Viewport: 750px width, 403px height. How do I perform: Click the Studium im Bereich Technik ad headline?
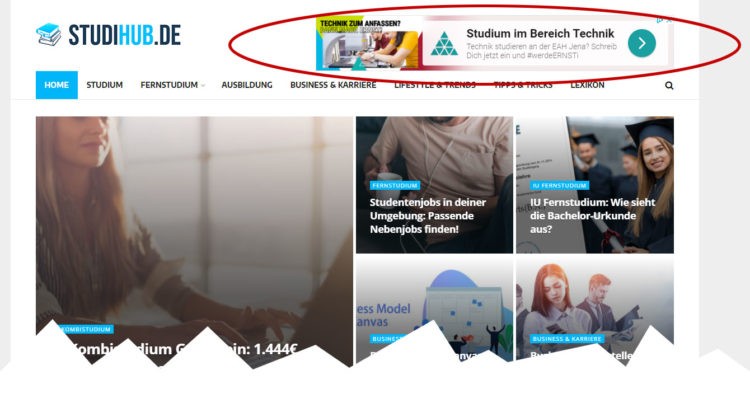pos(540,33)
